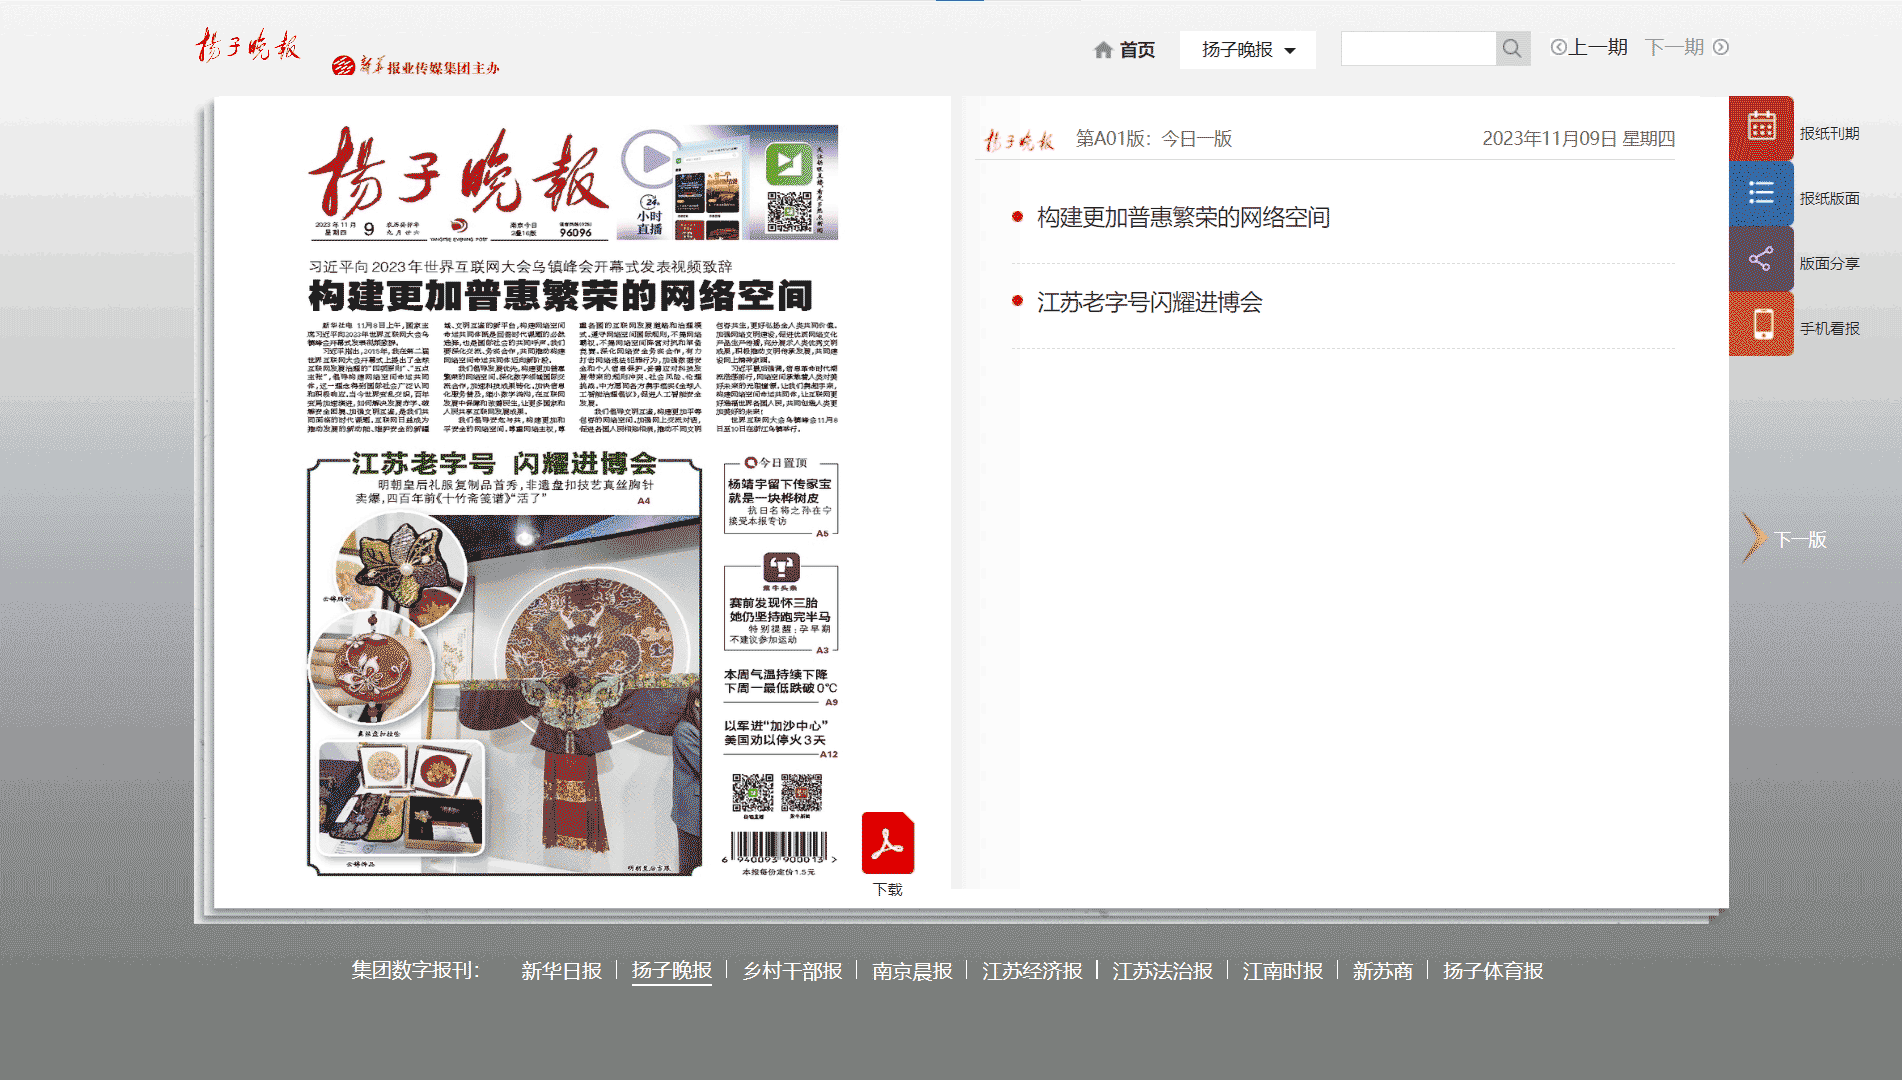This screenshot has height=1080, width=1902.
Task: Click the 版面分享 label
Action: point(1829,263)
